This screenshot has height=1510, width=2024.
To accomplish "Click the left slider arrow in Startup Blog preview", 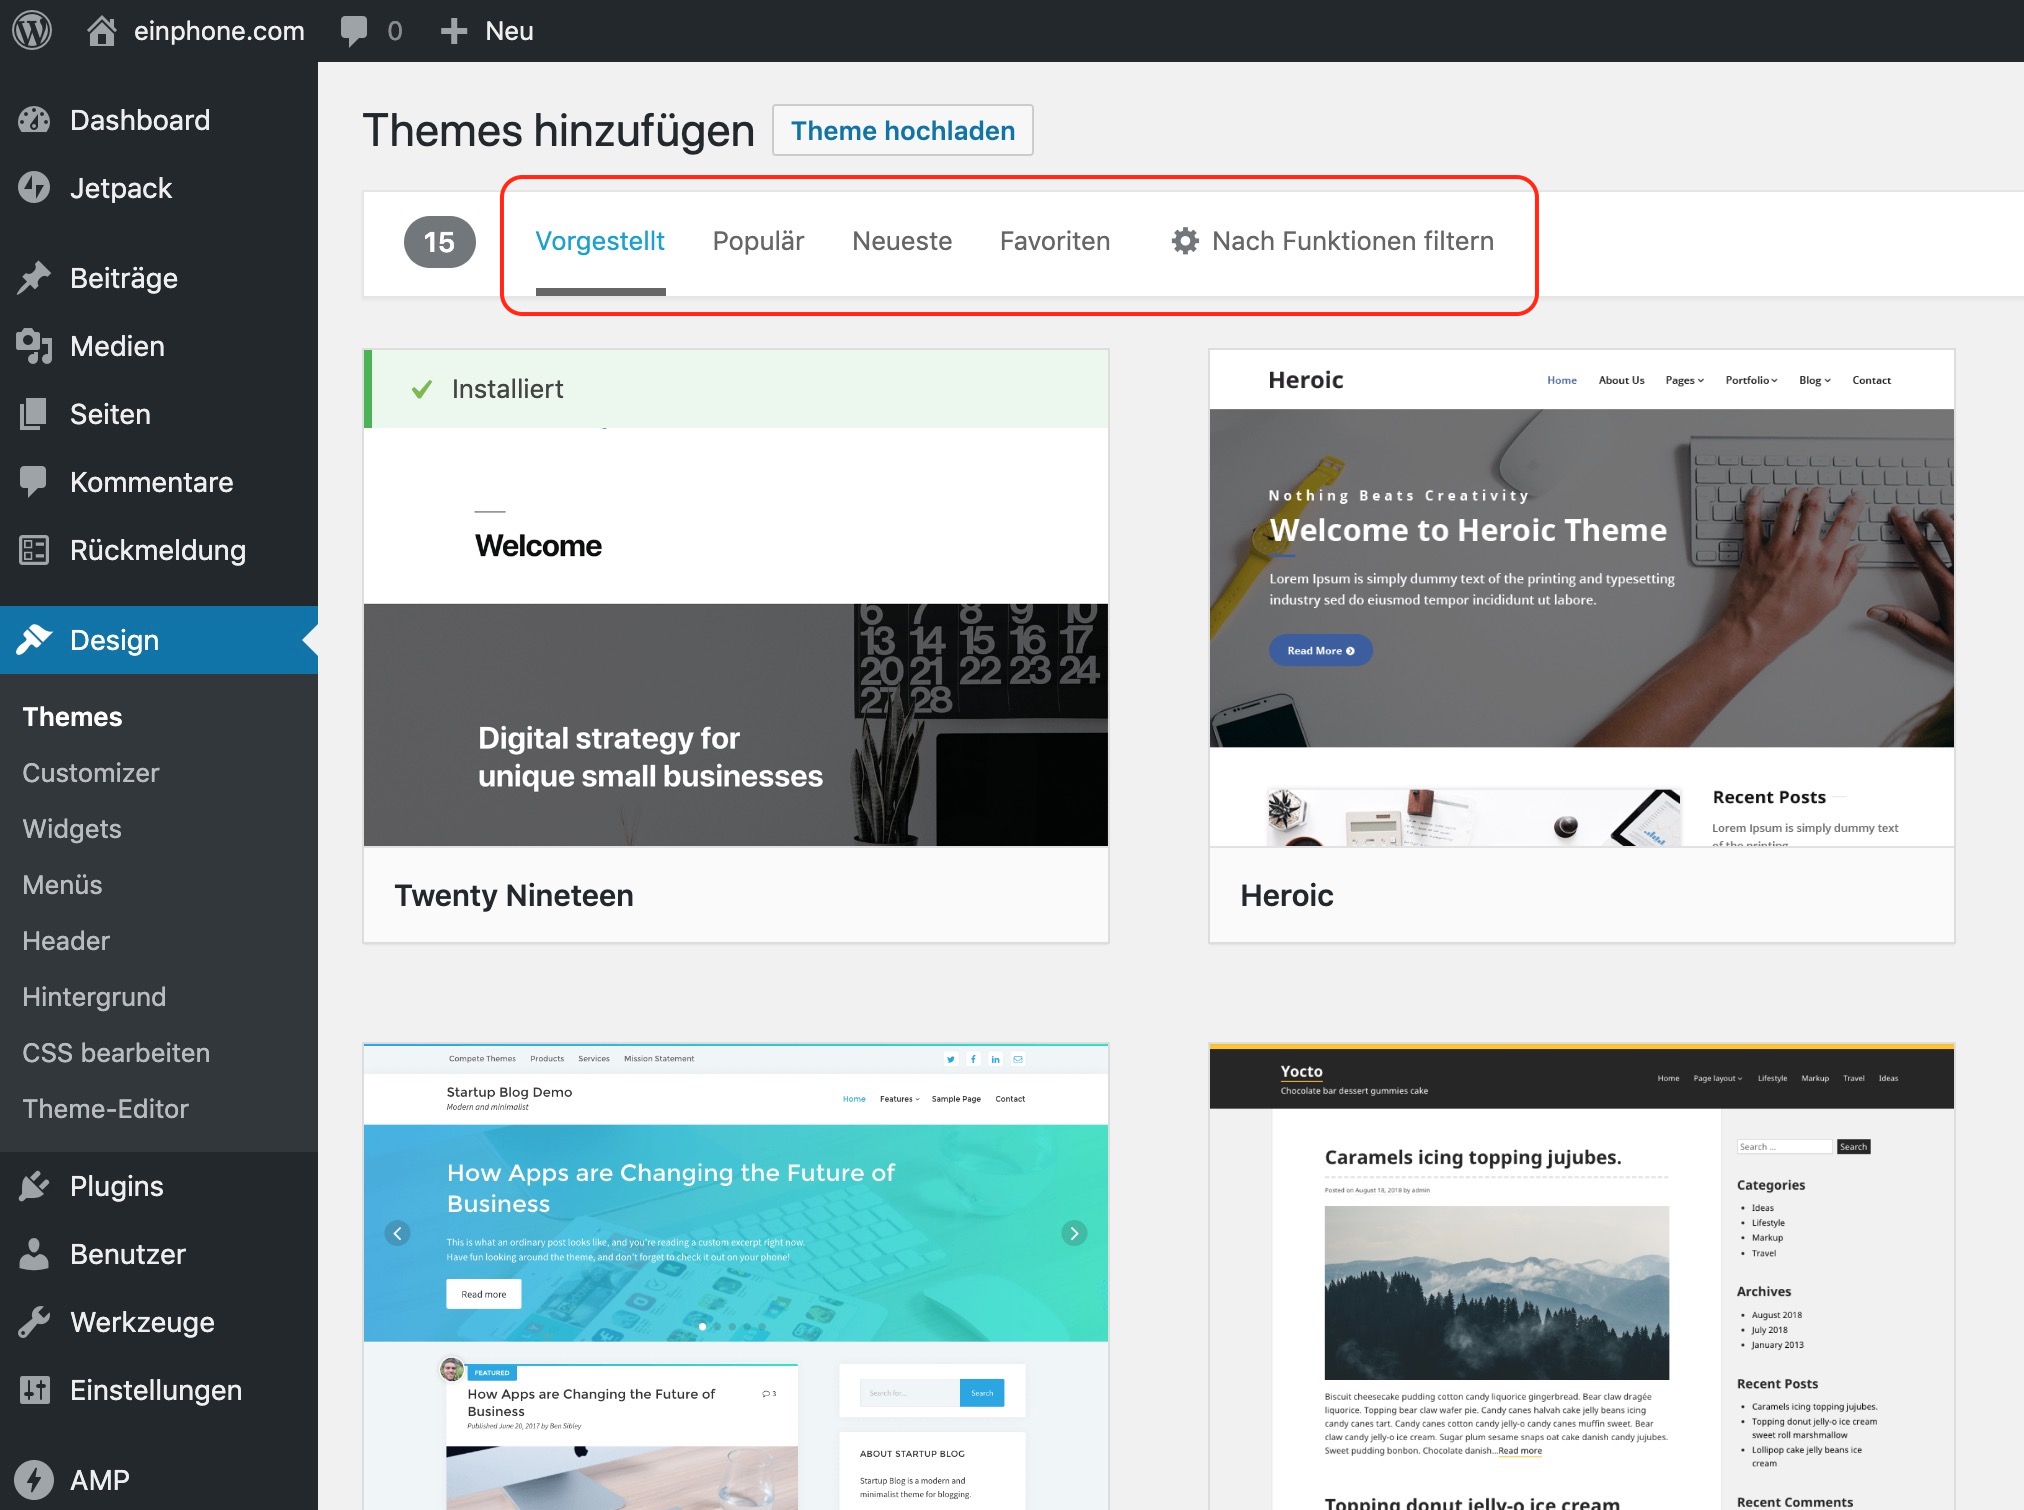I will click(x=398, y=1233).
